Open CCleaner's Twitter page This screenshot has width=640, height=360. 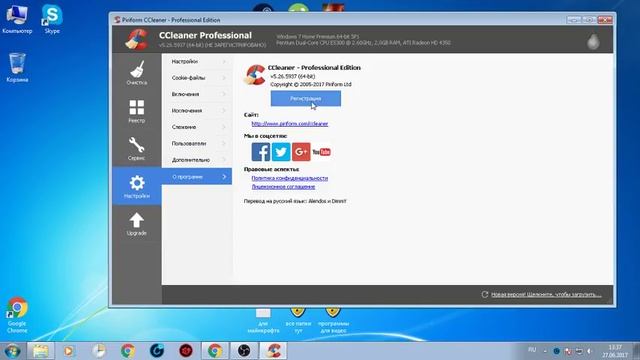tap(281, 152)
